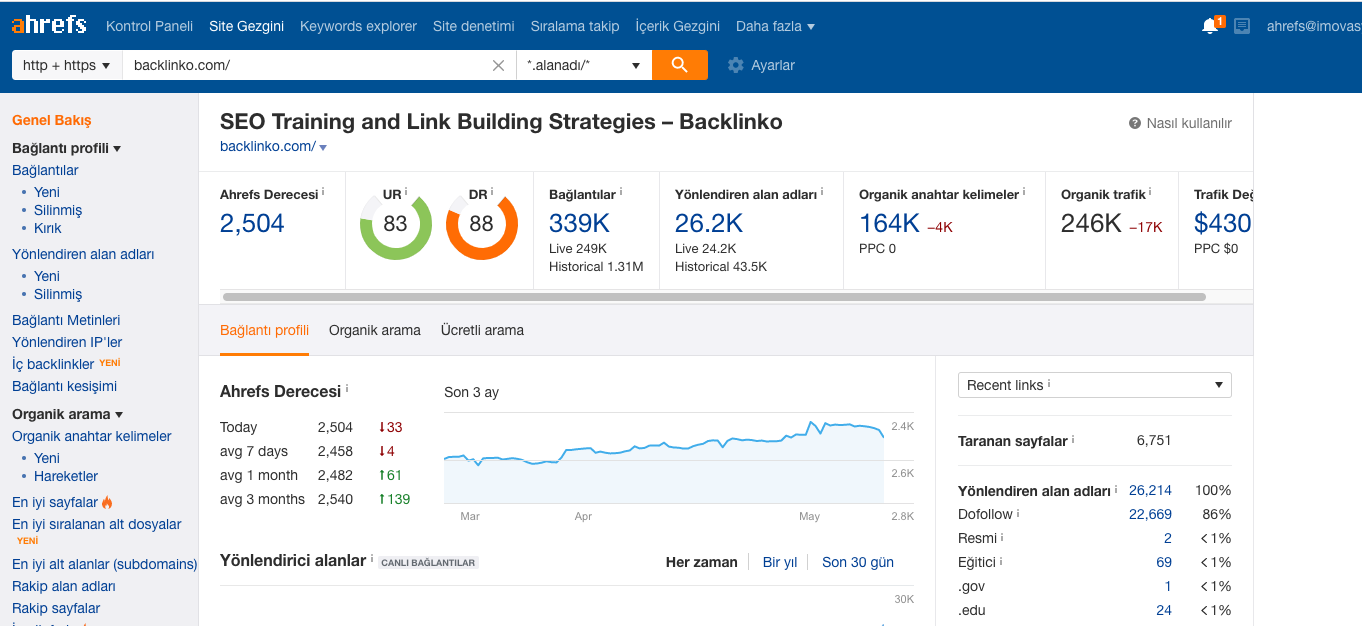This screenshot has width=1362, height=626.
Task: Select the Bir yıl time range
Action: tap(780, 562)
